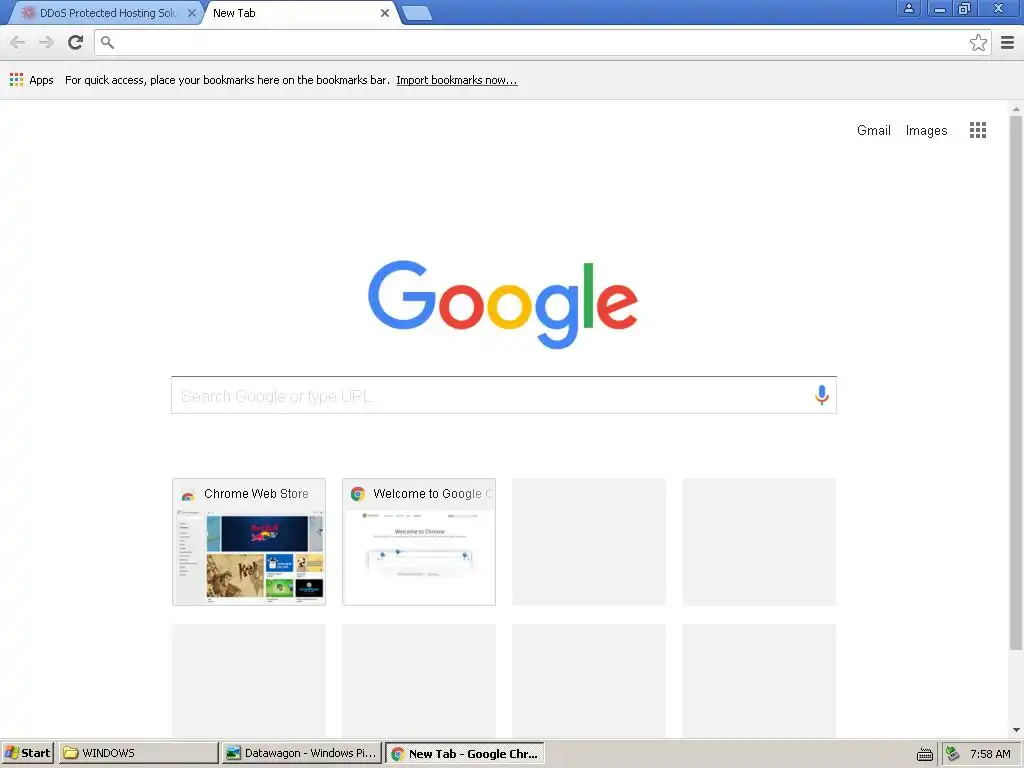This screenshot has height=768, width=1024.
Task: Go forward with the browser forward arrow
Action: 46,42
